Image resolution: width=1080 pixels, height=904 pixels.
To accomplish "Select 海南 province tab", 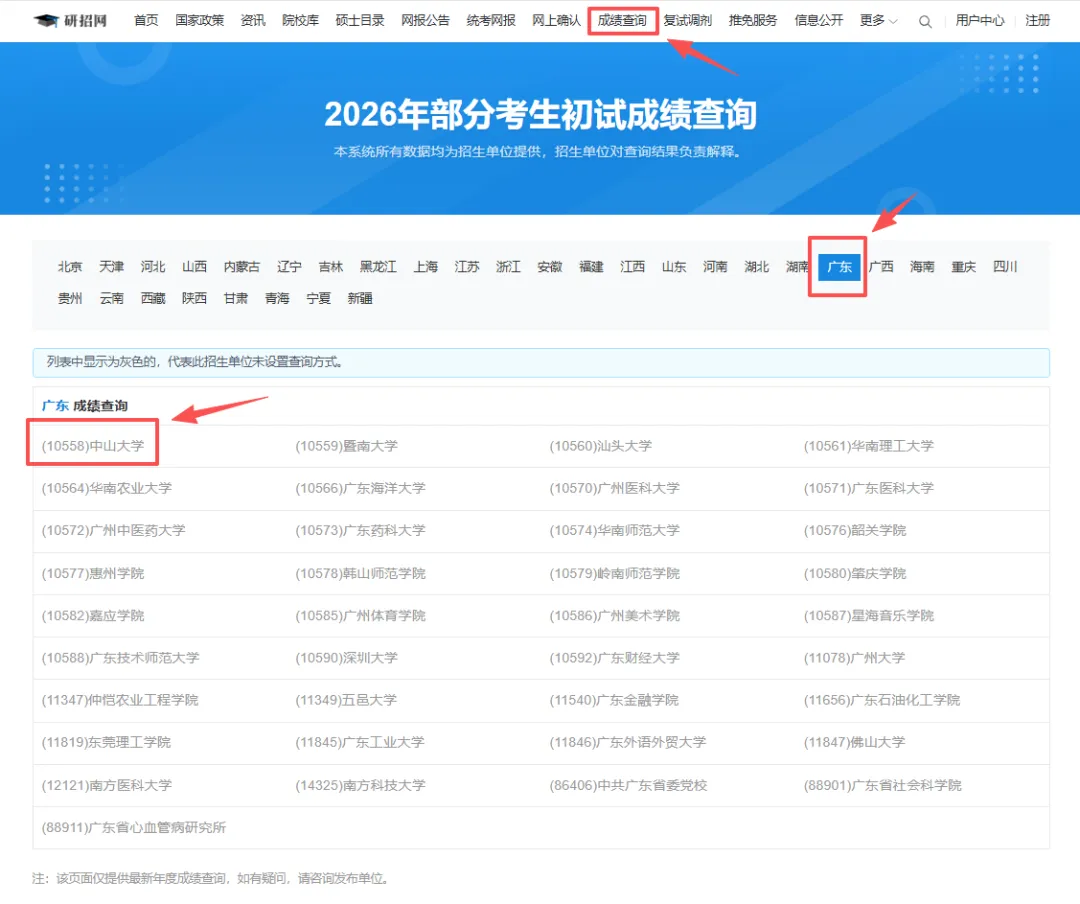I will coord(922,267).
